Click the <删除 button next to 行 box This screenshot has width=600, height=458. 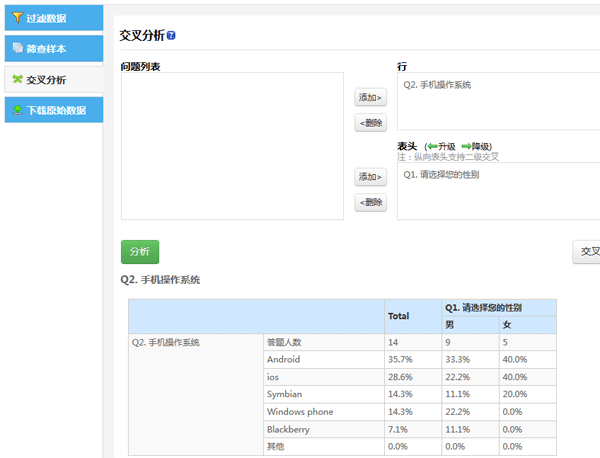coord(370,123)
